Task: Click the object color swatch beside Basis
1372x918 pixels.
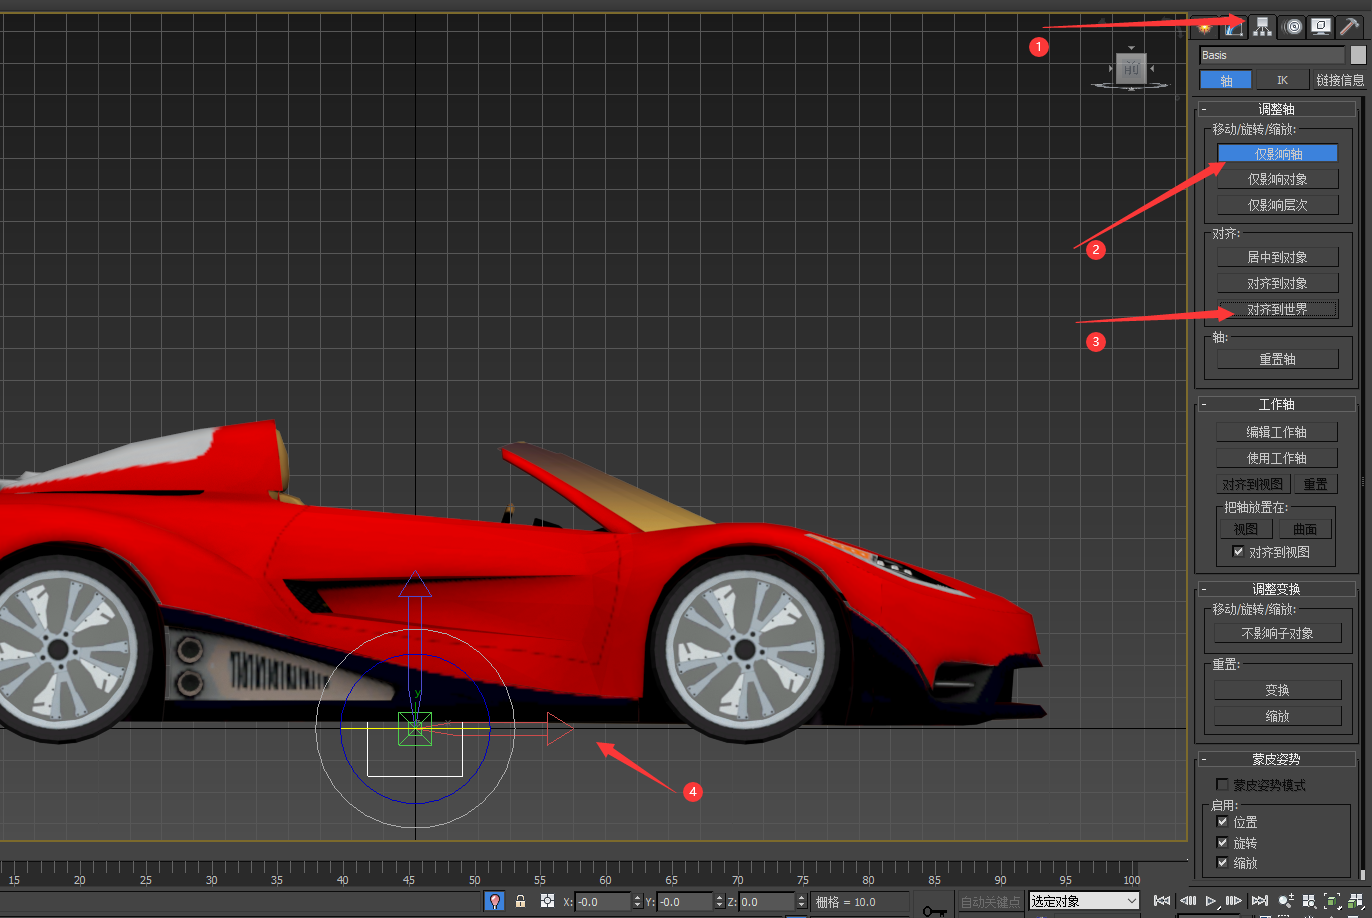Action: [1357, 55]
